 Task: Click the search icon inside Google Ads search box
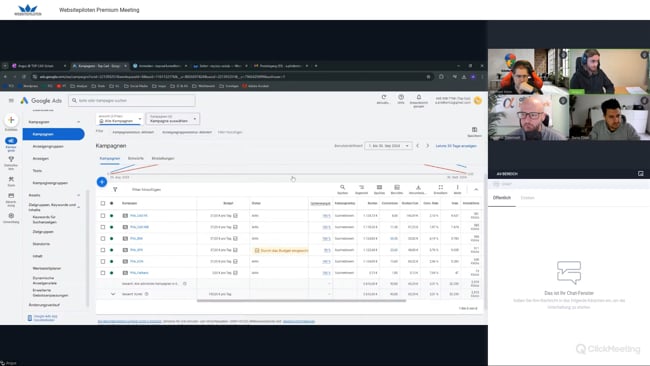[75, 100]
